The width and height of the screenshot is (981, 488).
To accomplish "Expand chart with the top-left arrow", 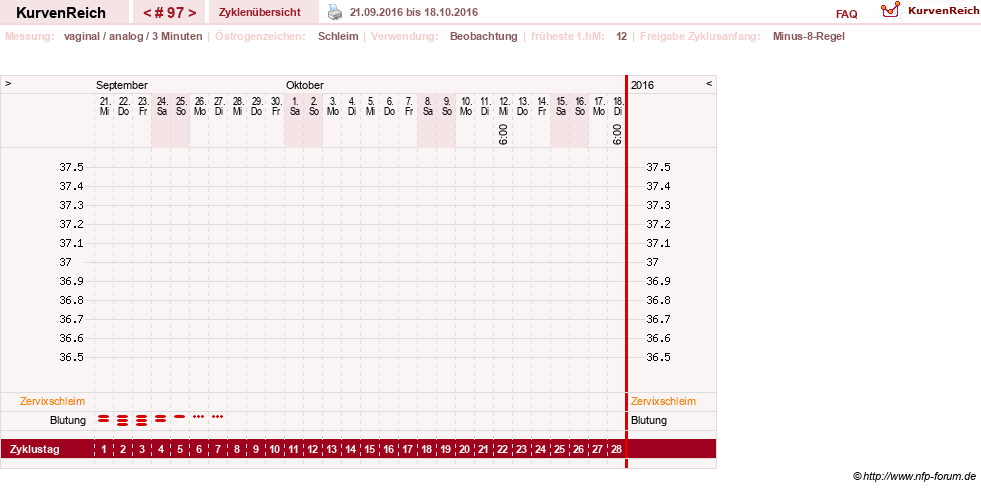I will point(8,83).
